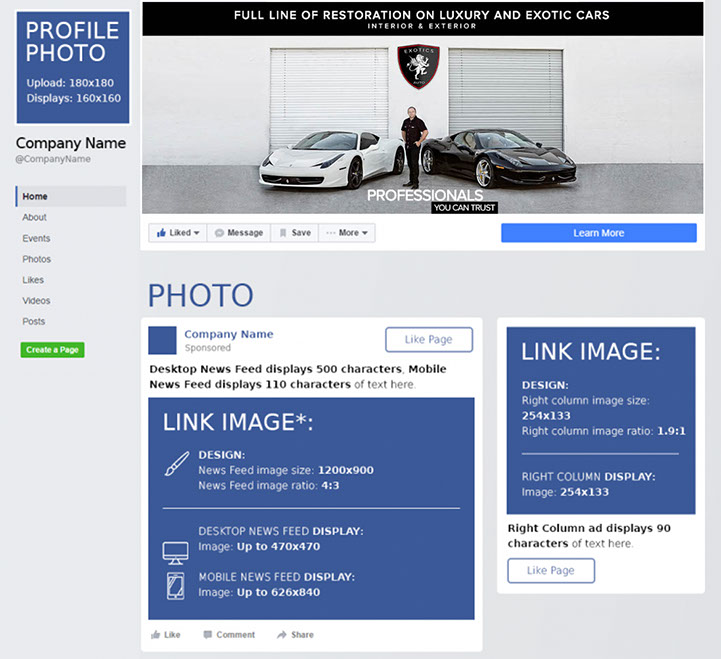Click the paintbrush design icon
Viewport: 721px width, 659px height.
click(176, 463)
